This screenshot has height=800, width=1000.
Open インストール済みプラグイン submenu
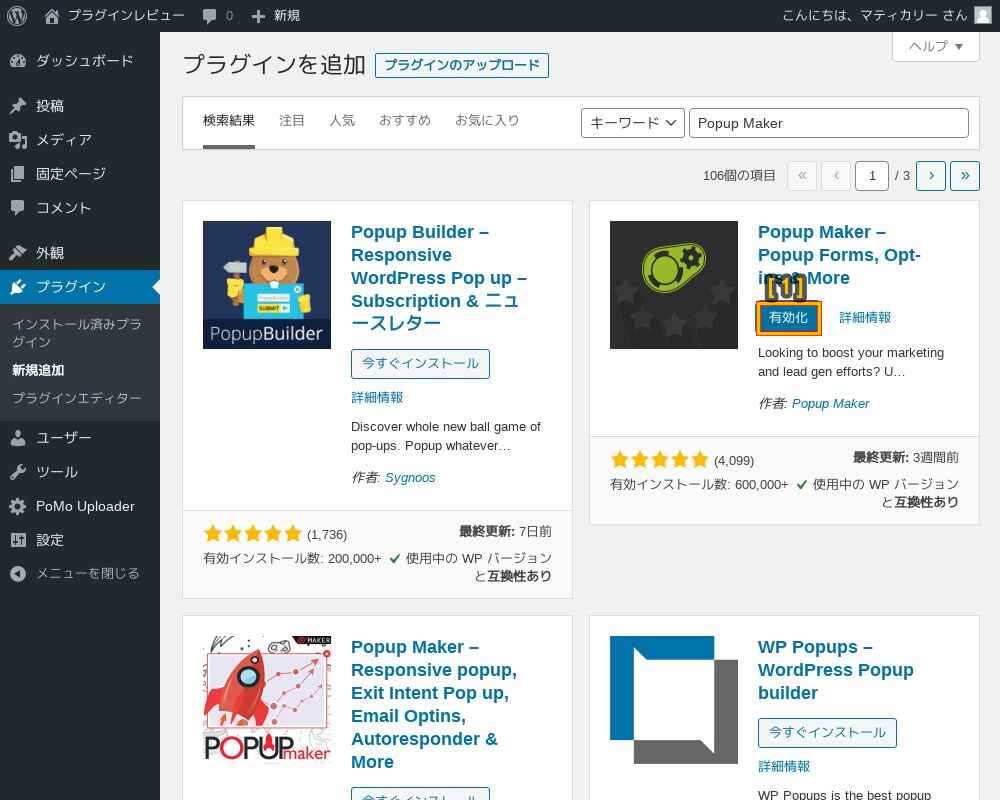(77, 333)
